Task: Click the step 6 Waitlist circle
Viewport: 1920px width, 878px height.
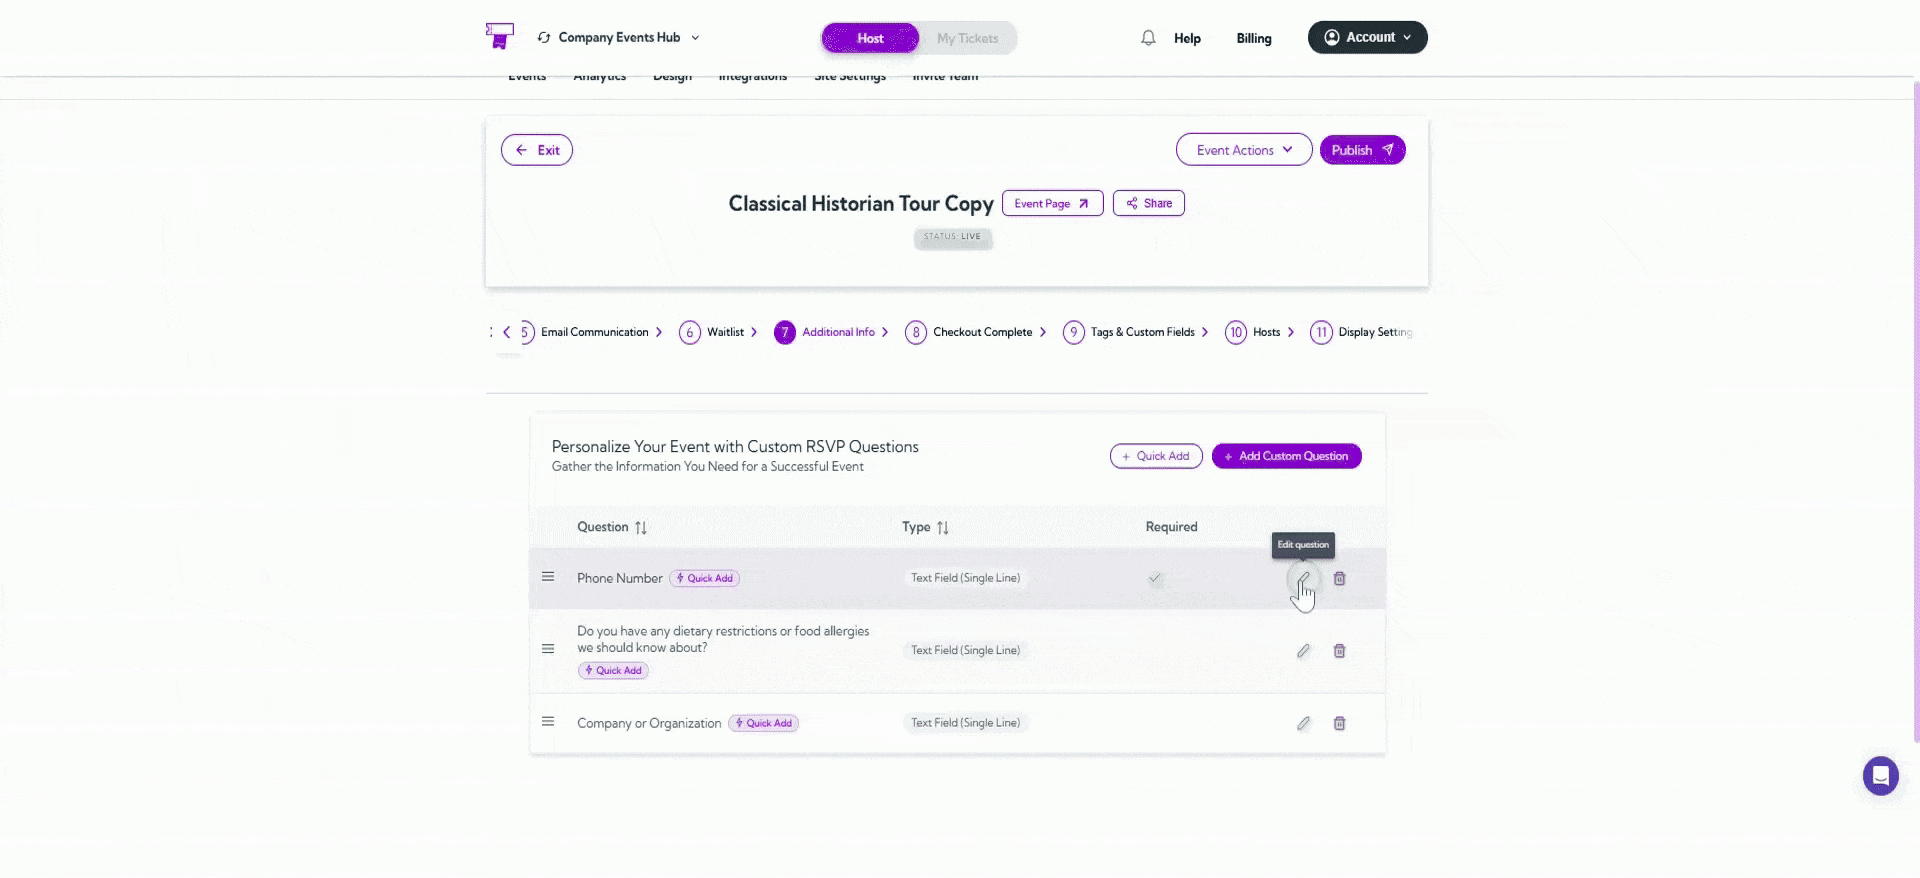Action: [690, 332]
